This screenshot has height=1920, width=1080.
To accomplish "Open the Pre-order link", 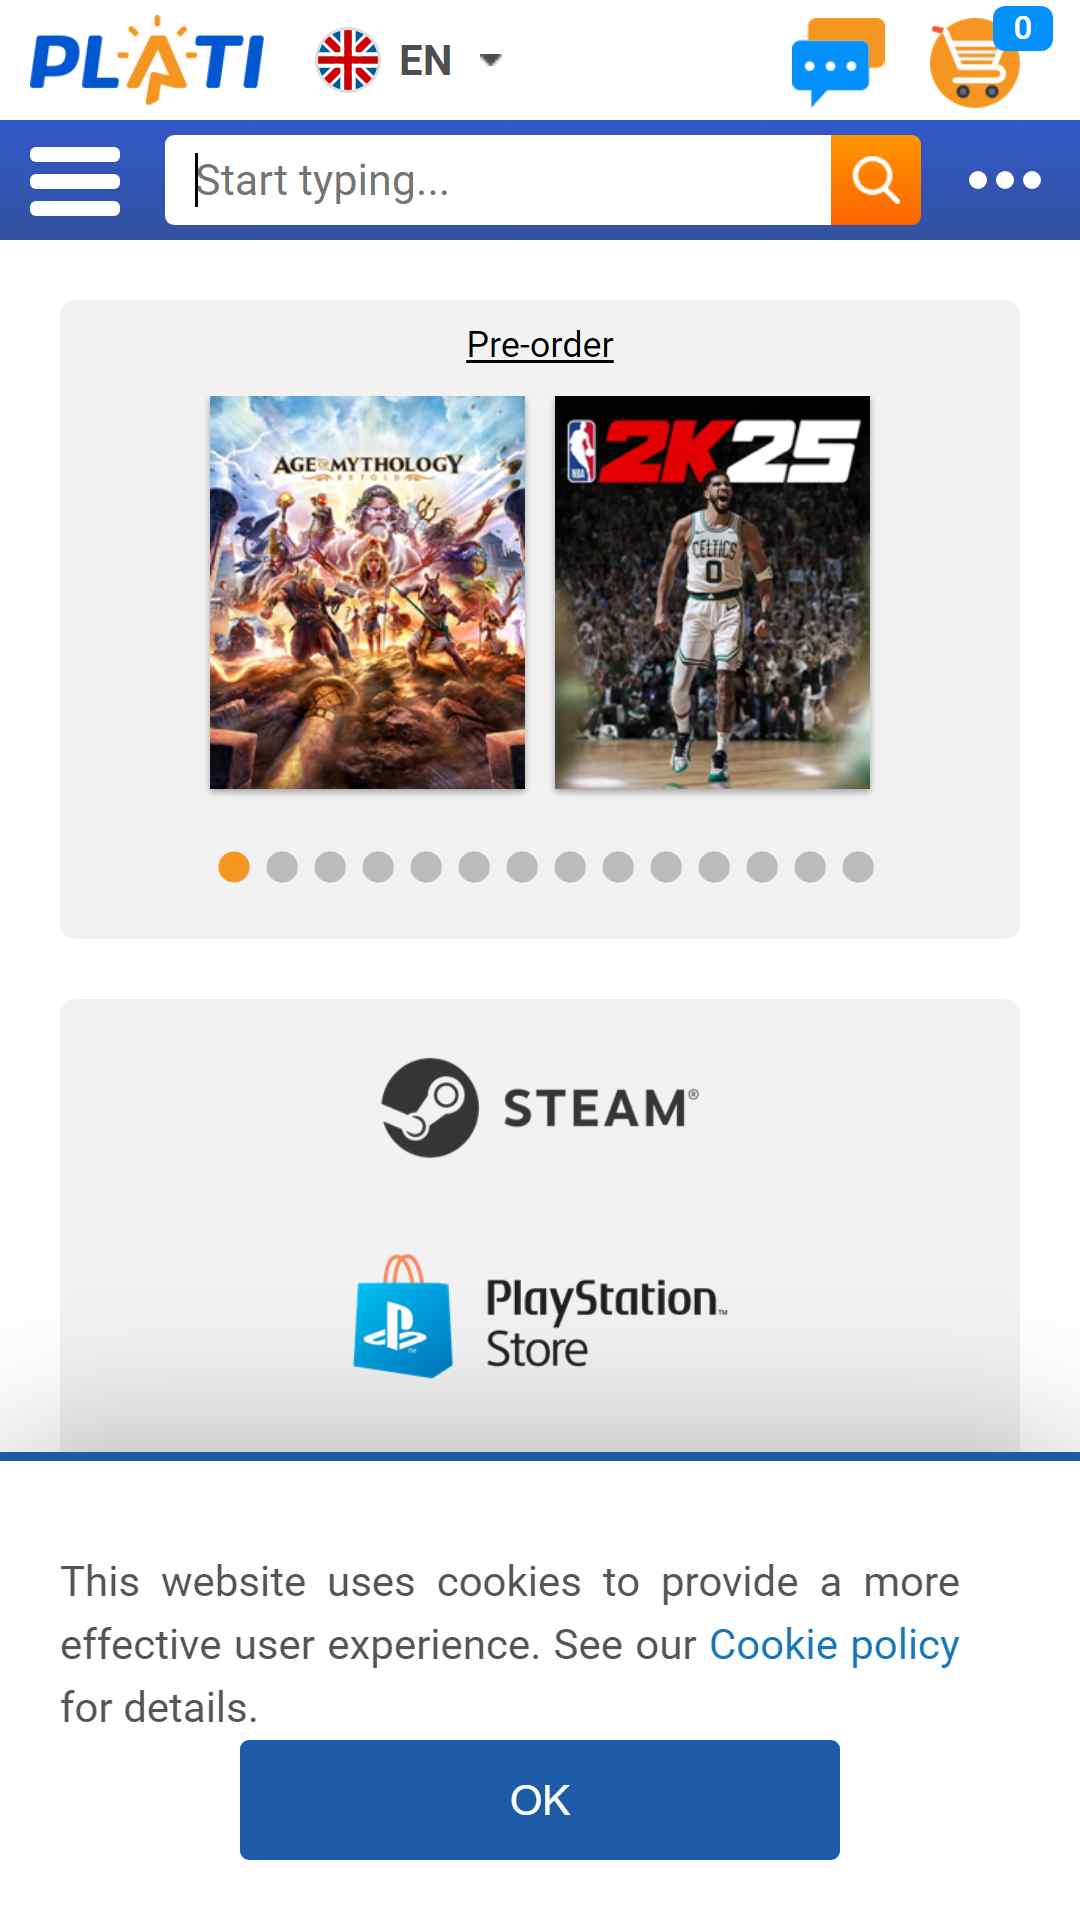I will (x=540, y=345).
